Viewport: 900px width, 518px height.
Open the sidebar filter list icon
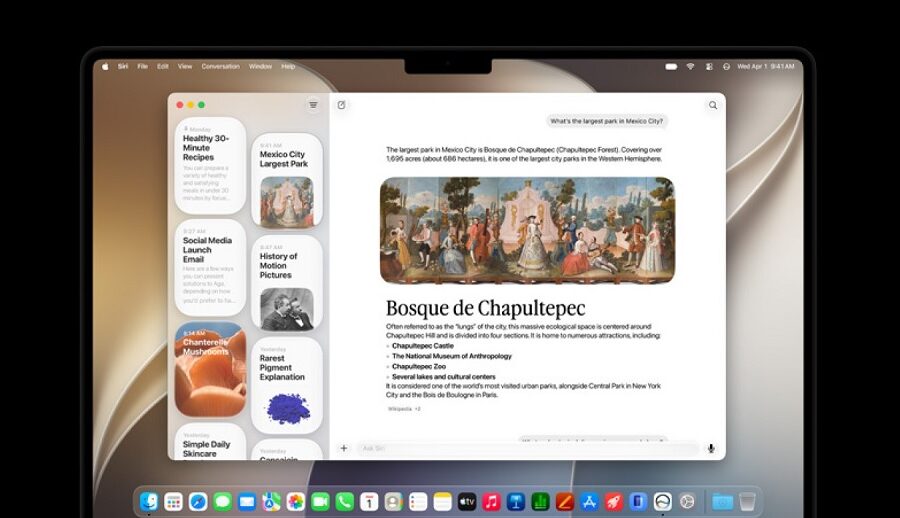point(313,105)
